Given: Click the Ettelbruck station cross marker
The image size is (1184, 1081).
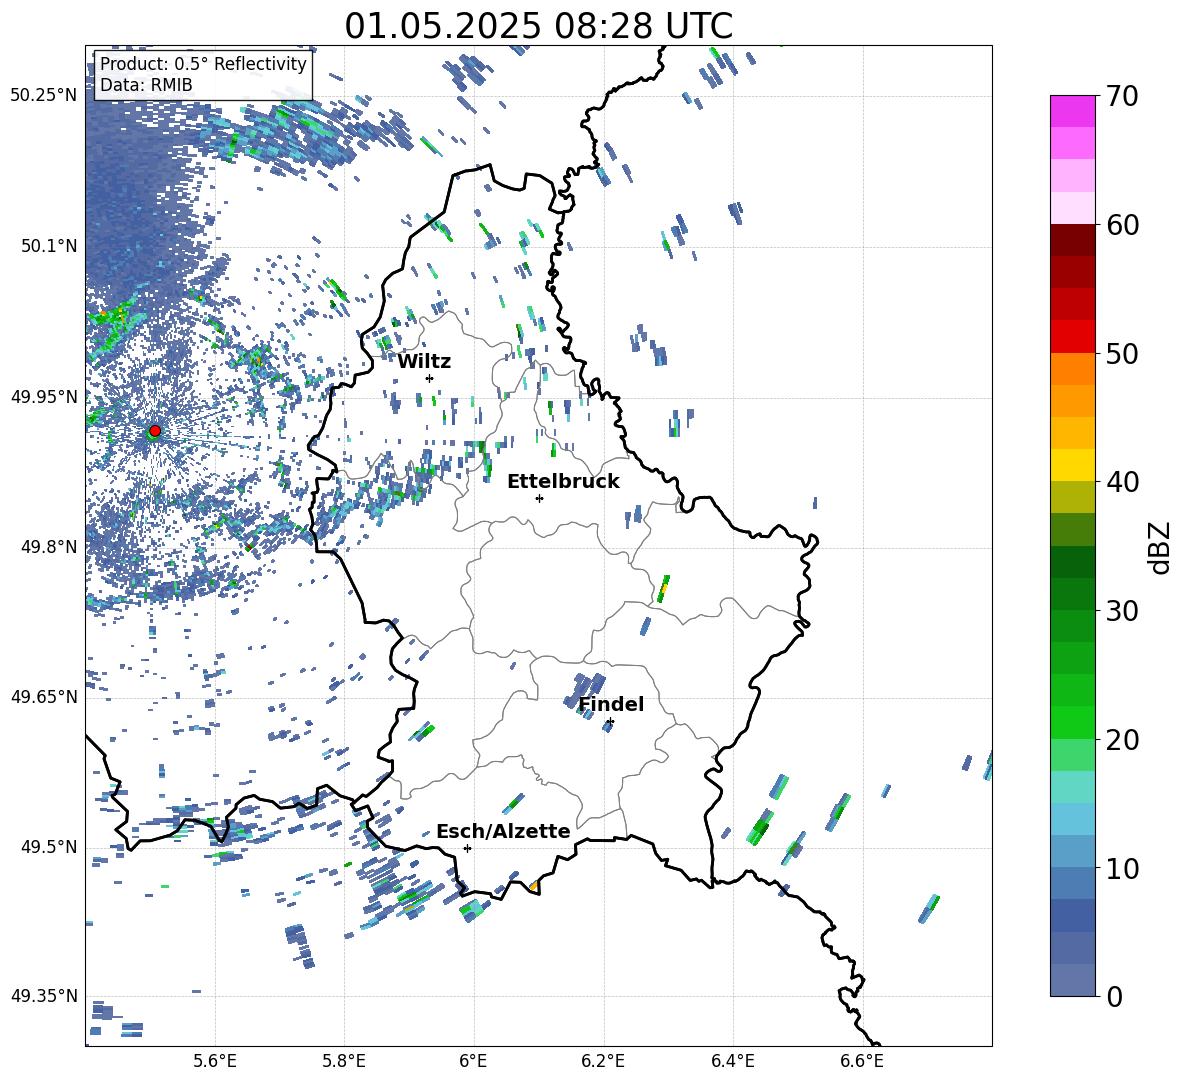Looking at the screenshot, I should tap(539, 498).
